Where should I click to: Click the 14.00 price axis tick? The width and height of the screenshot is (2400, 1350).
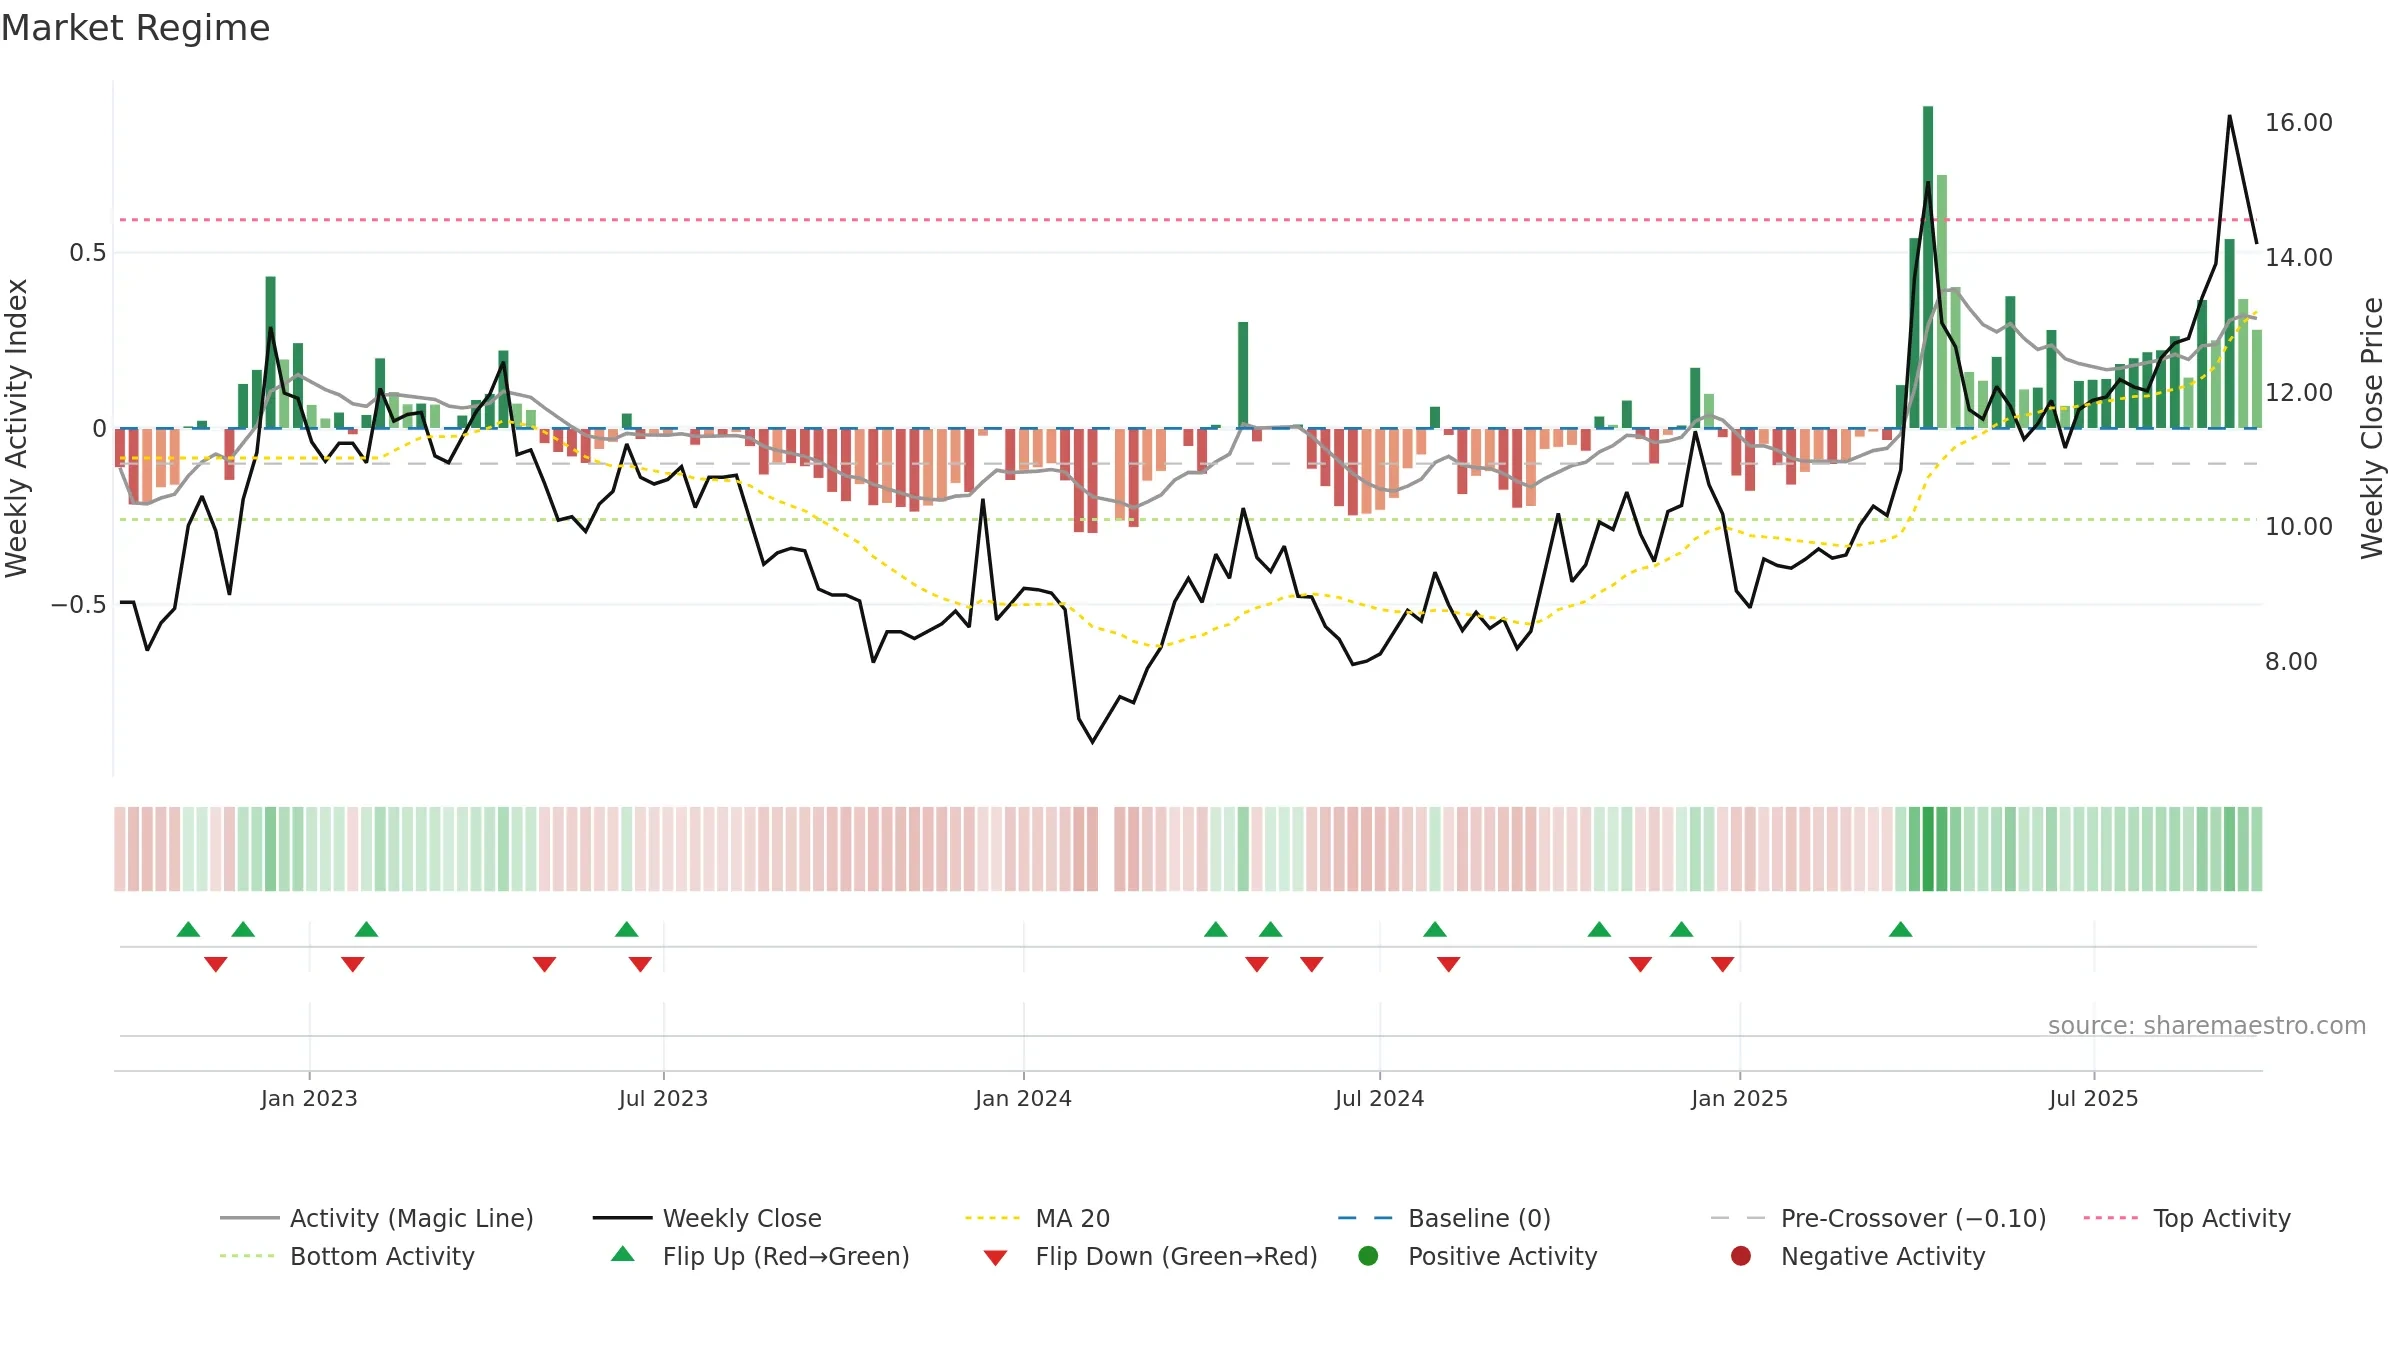2298,257
